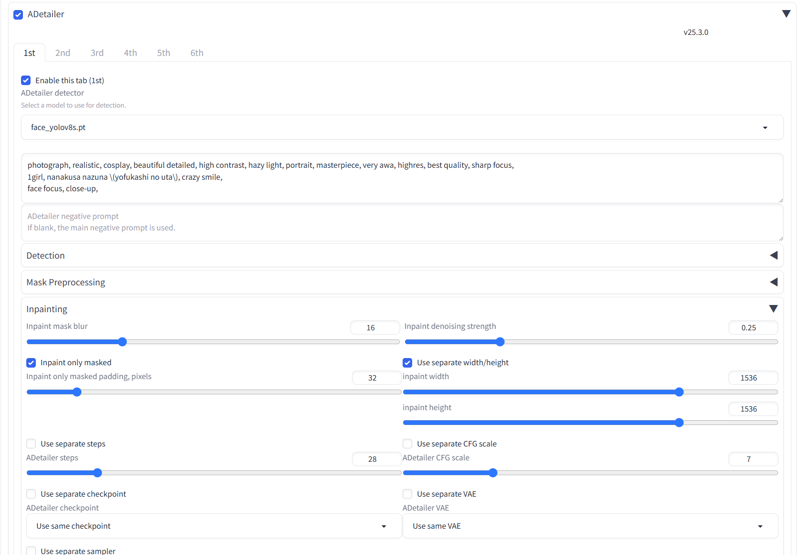Enable 'Use separate CFG scale'
Viewport: 800px width, 555px height.
(408, 444)
